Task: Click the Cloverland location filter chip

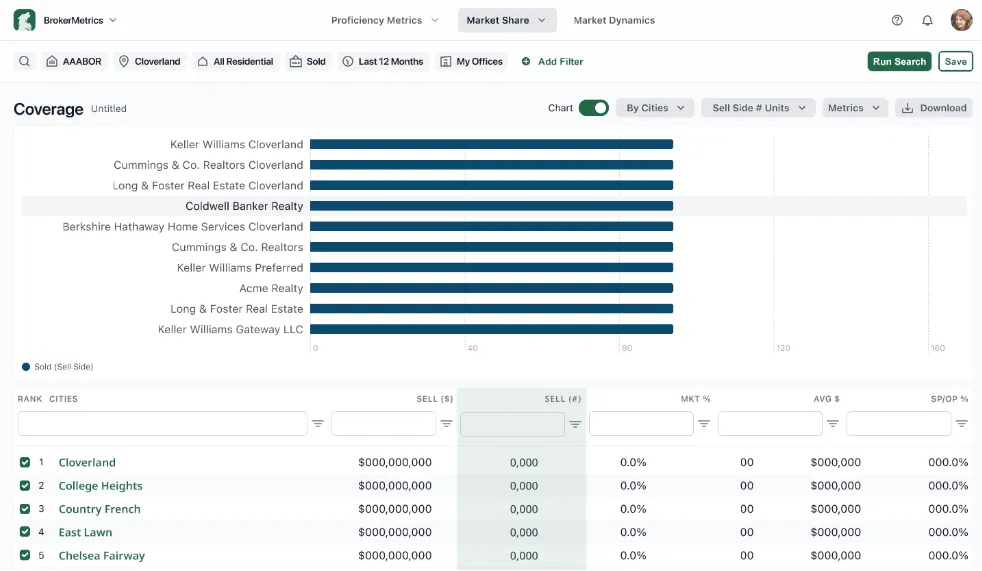Action: tap(150, 61)
